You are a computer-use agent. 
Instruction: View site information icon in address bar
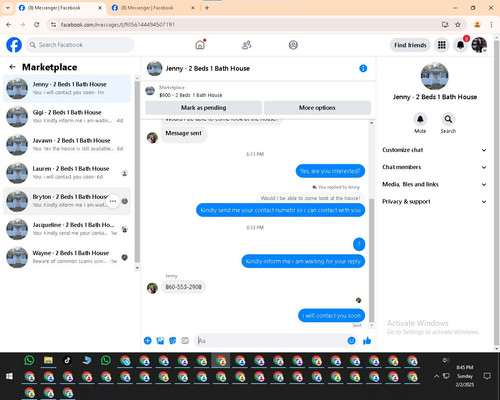(53, 24)
